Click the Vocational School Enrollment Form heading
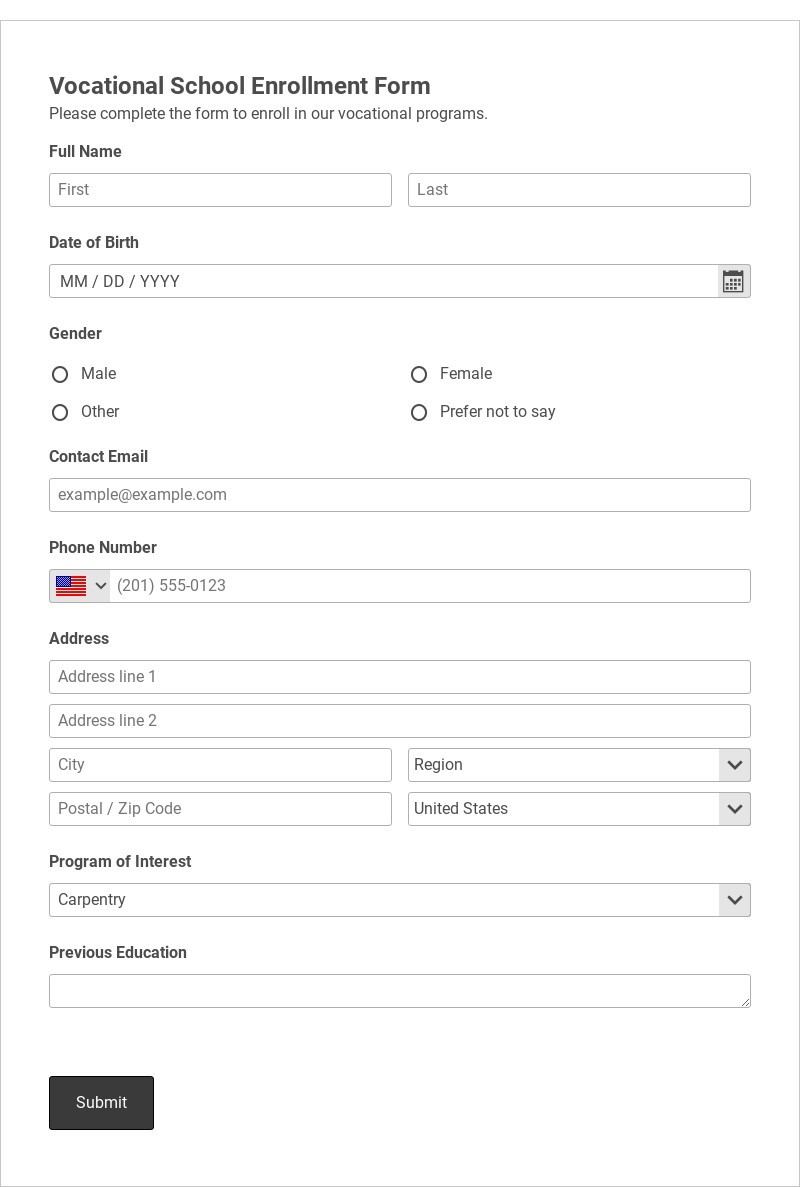Viewport: 800px width, 1187px height. (x=239, y=86)
